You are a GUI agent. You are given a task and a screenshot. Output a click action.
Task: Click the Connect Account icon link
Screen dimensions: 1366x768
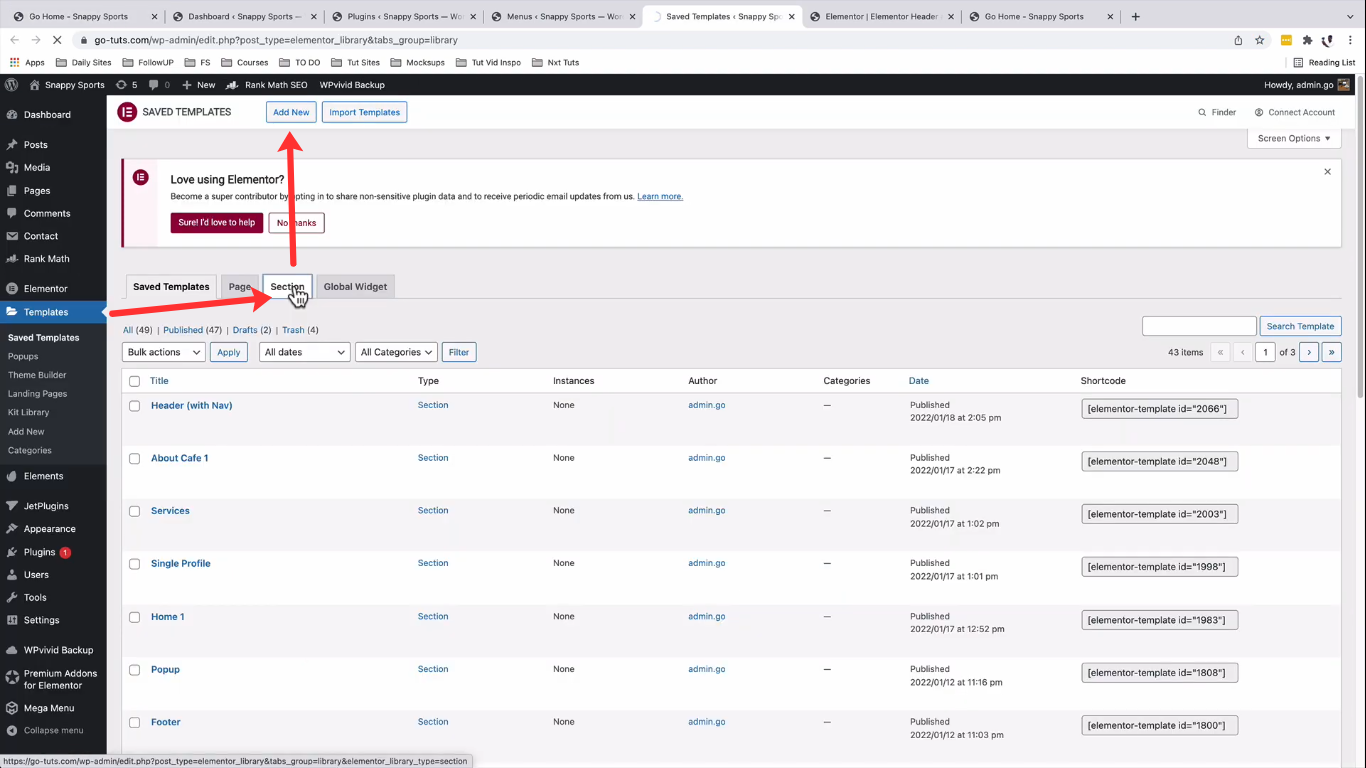coord(1259,113)
